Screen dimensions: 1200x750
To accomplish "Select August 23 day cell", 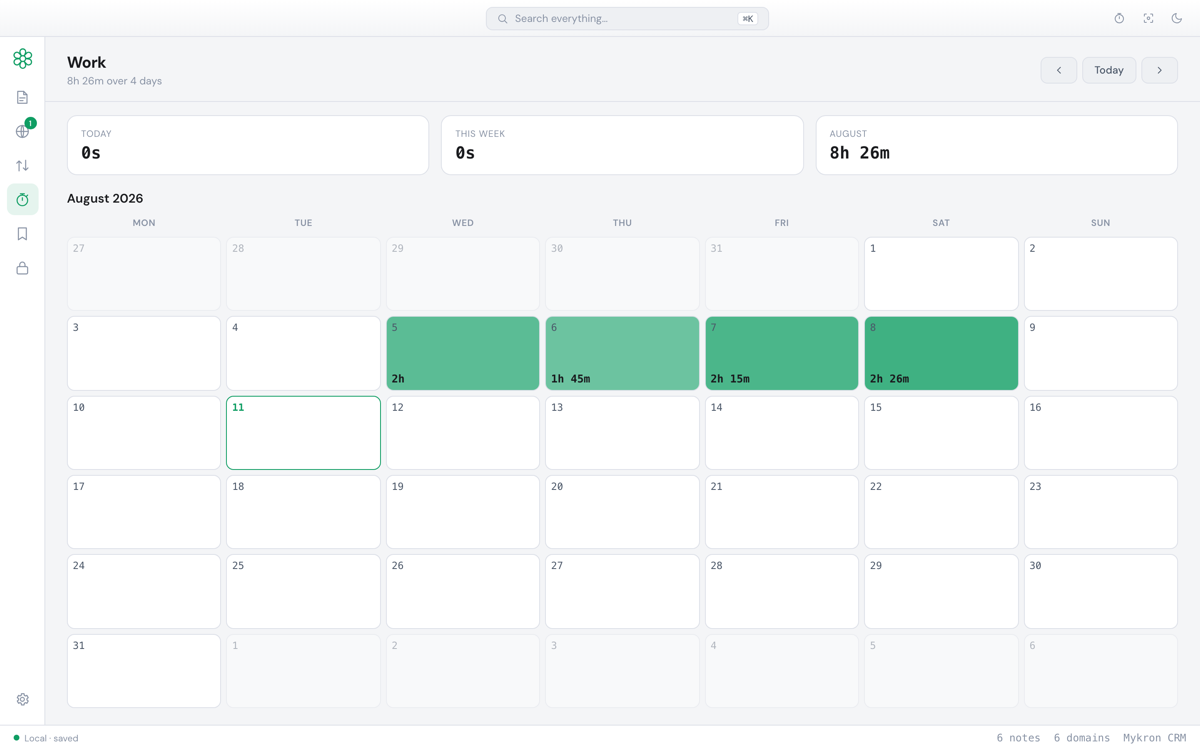I will click(1101, 512).
